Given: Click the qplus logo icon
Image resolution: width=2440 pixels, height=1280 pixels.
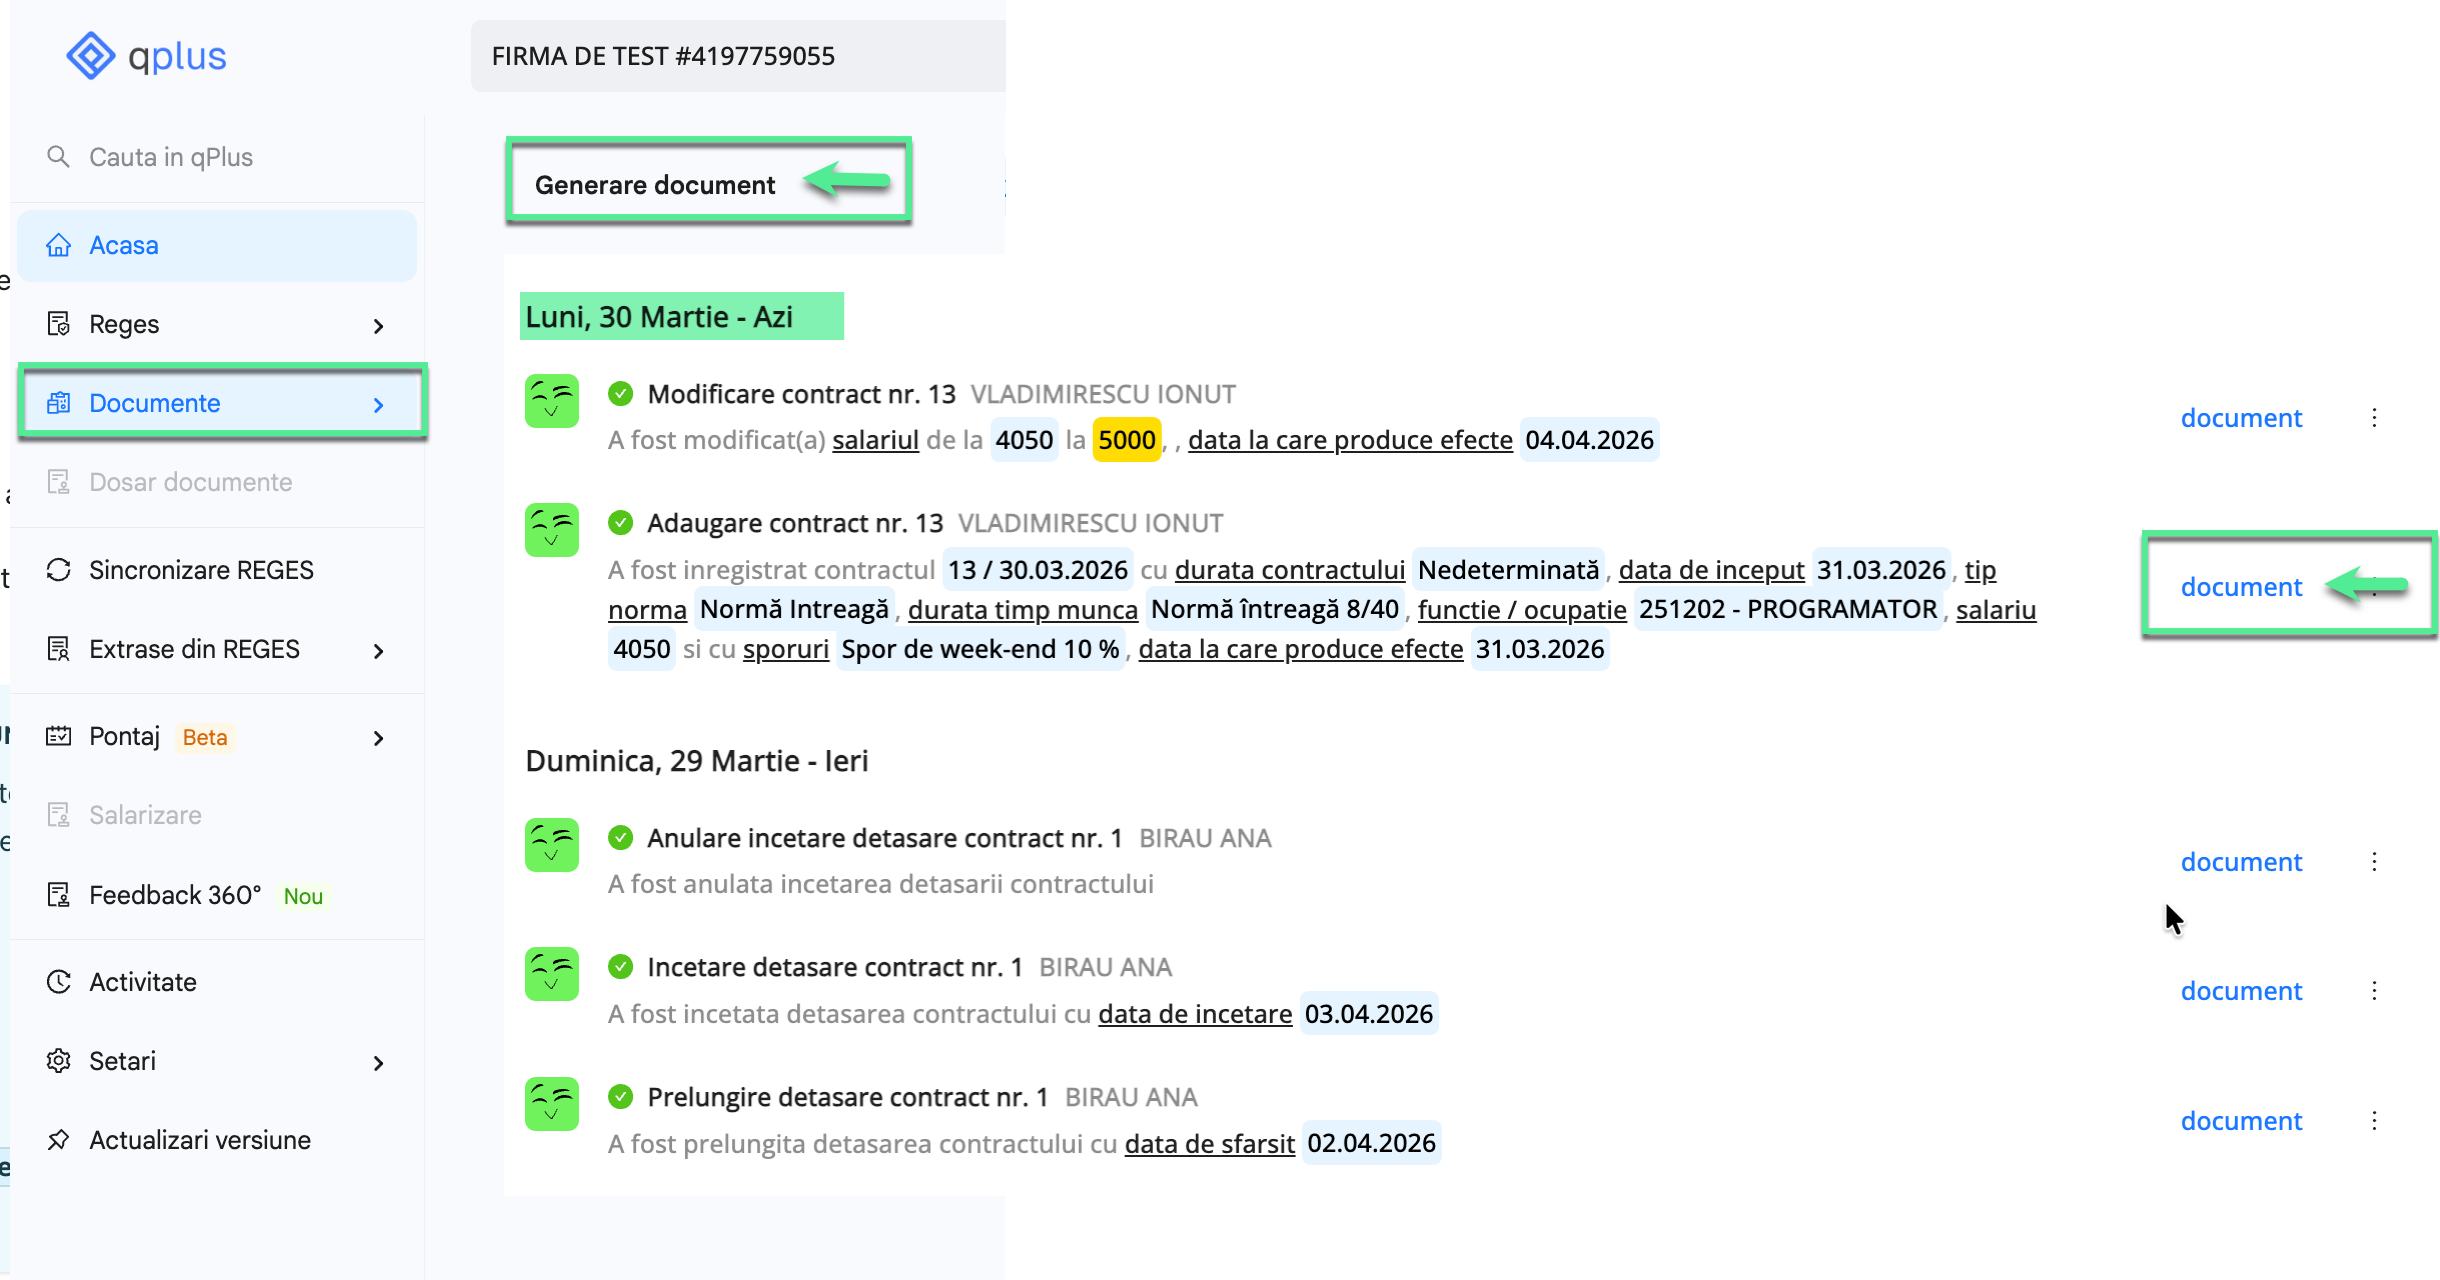Looking at the screenshot, I should point(91,56).
